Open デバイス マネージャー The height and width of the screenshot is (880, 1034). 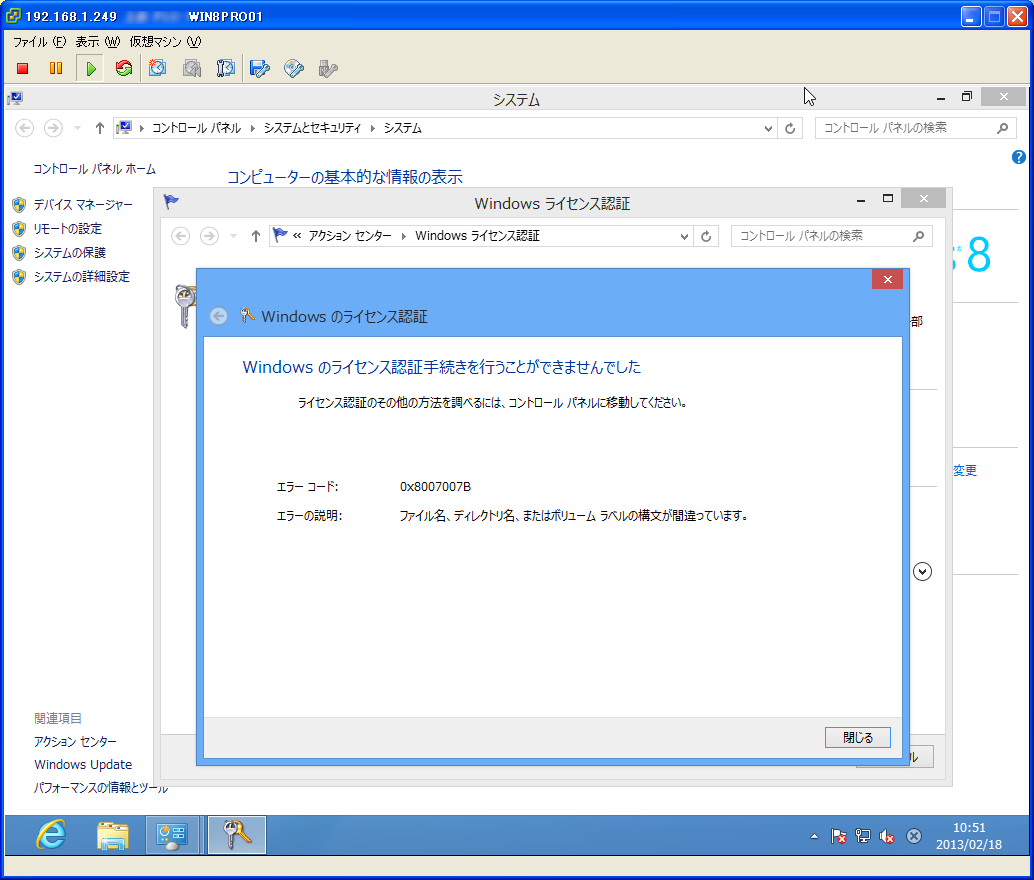pos(83,205)
